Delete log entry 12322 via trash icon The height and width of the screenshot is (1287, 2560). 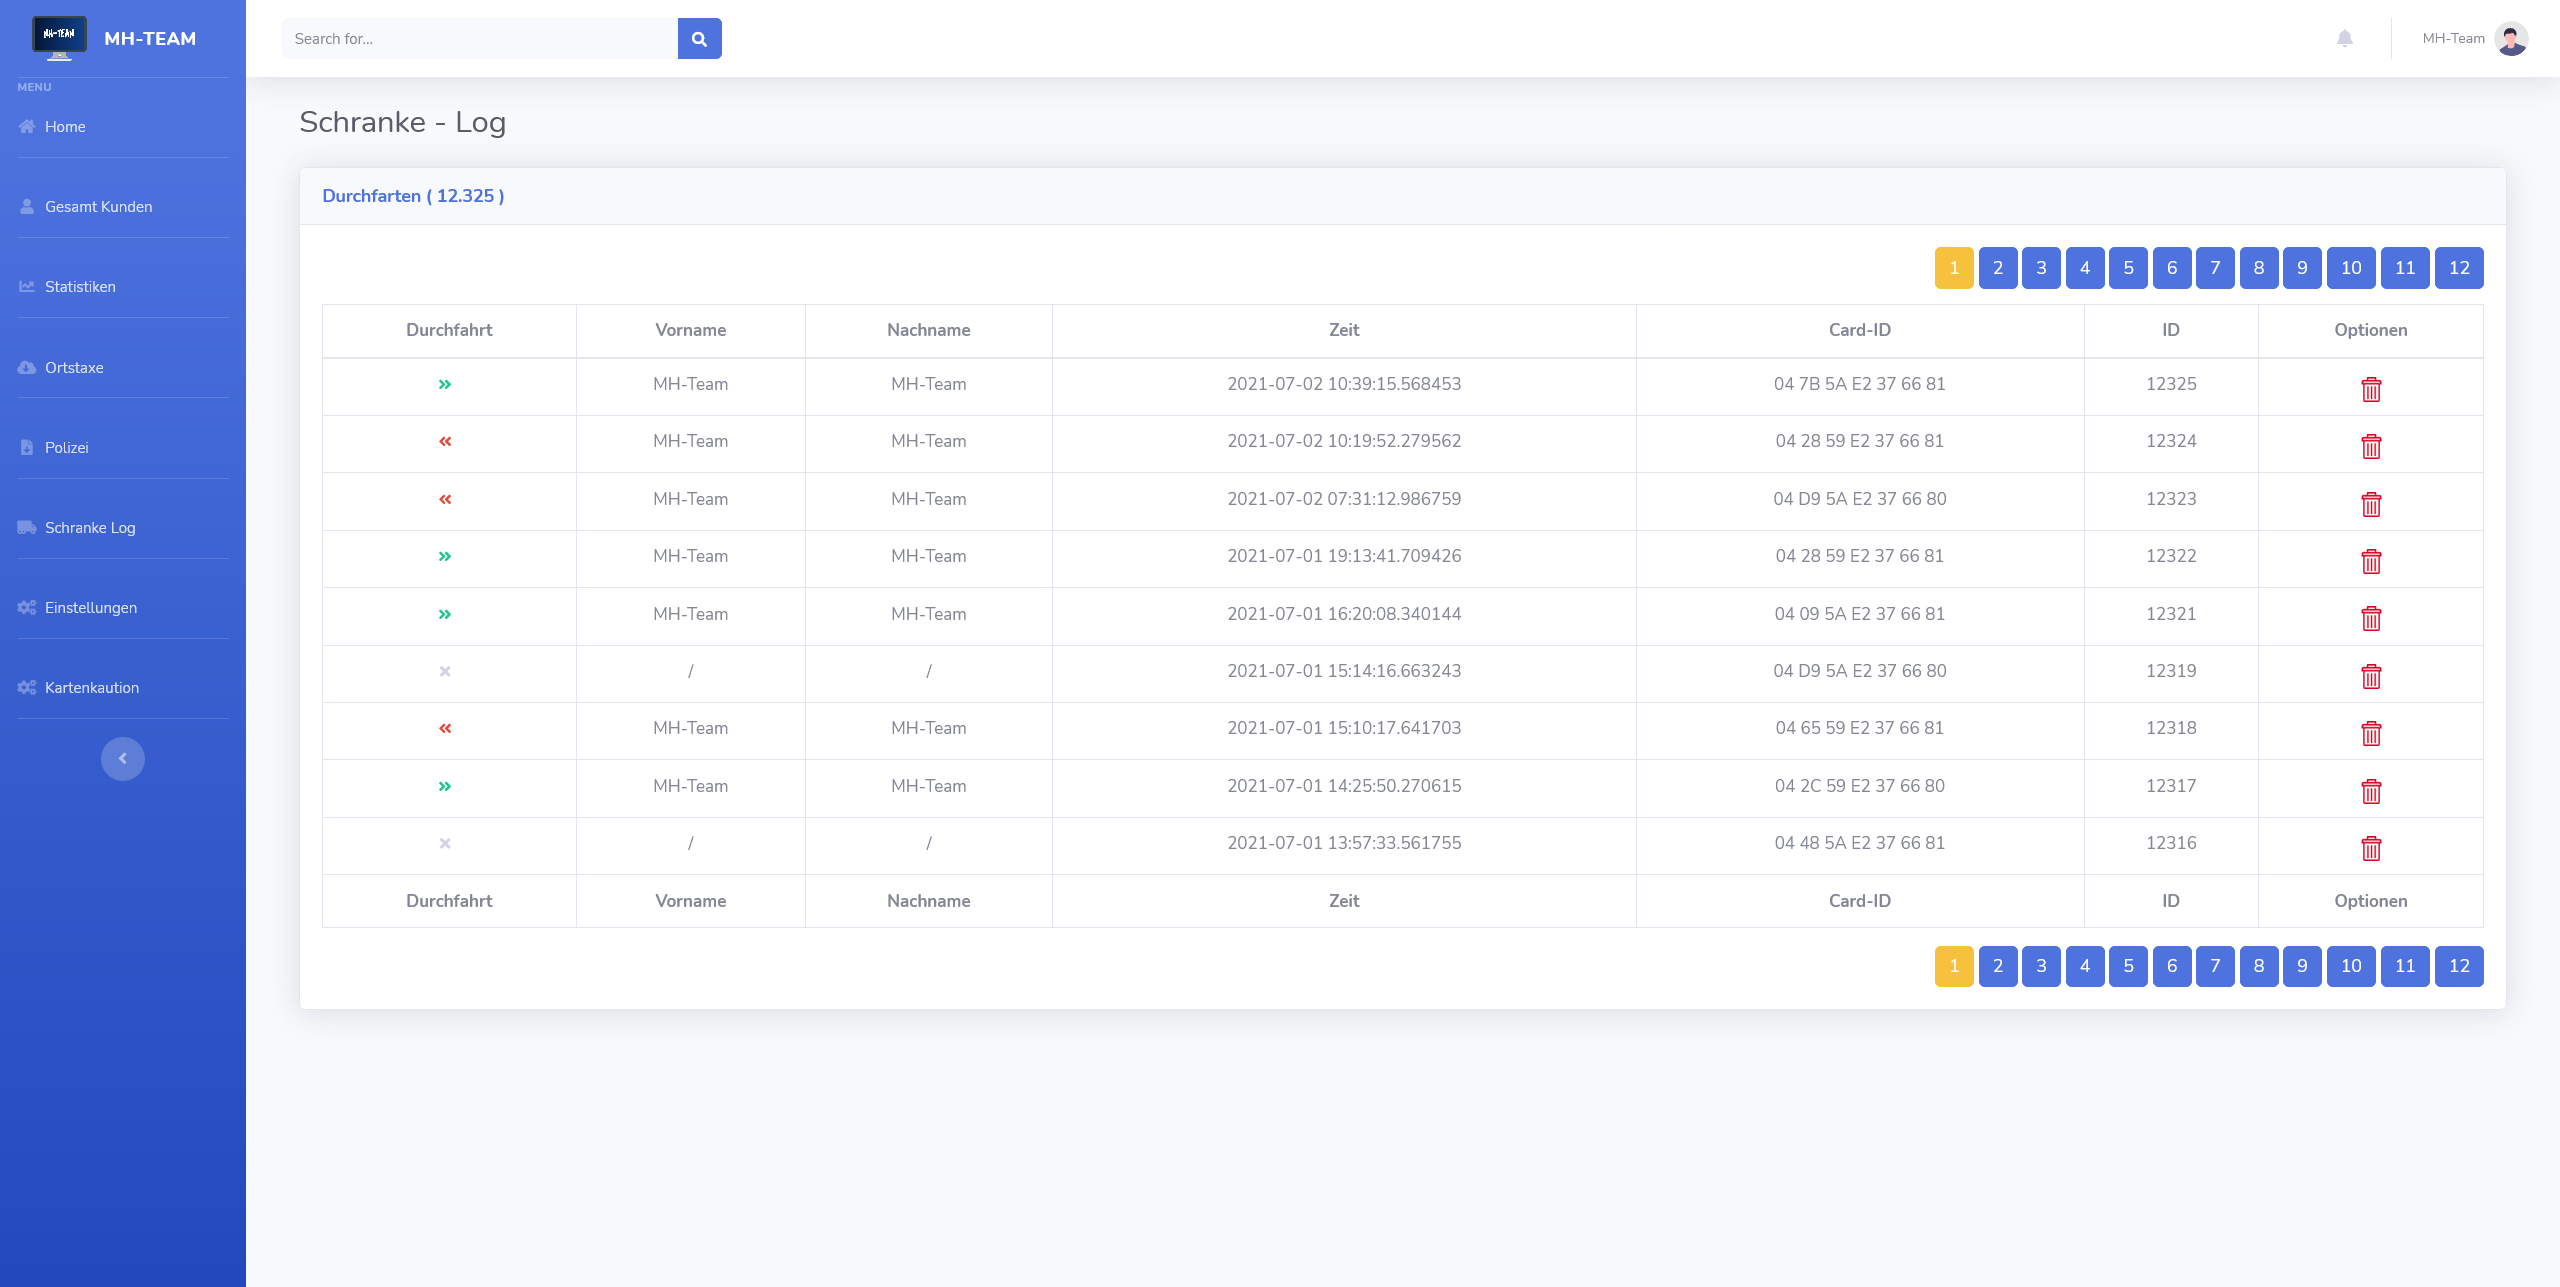[2370, 561]
